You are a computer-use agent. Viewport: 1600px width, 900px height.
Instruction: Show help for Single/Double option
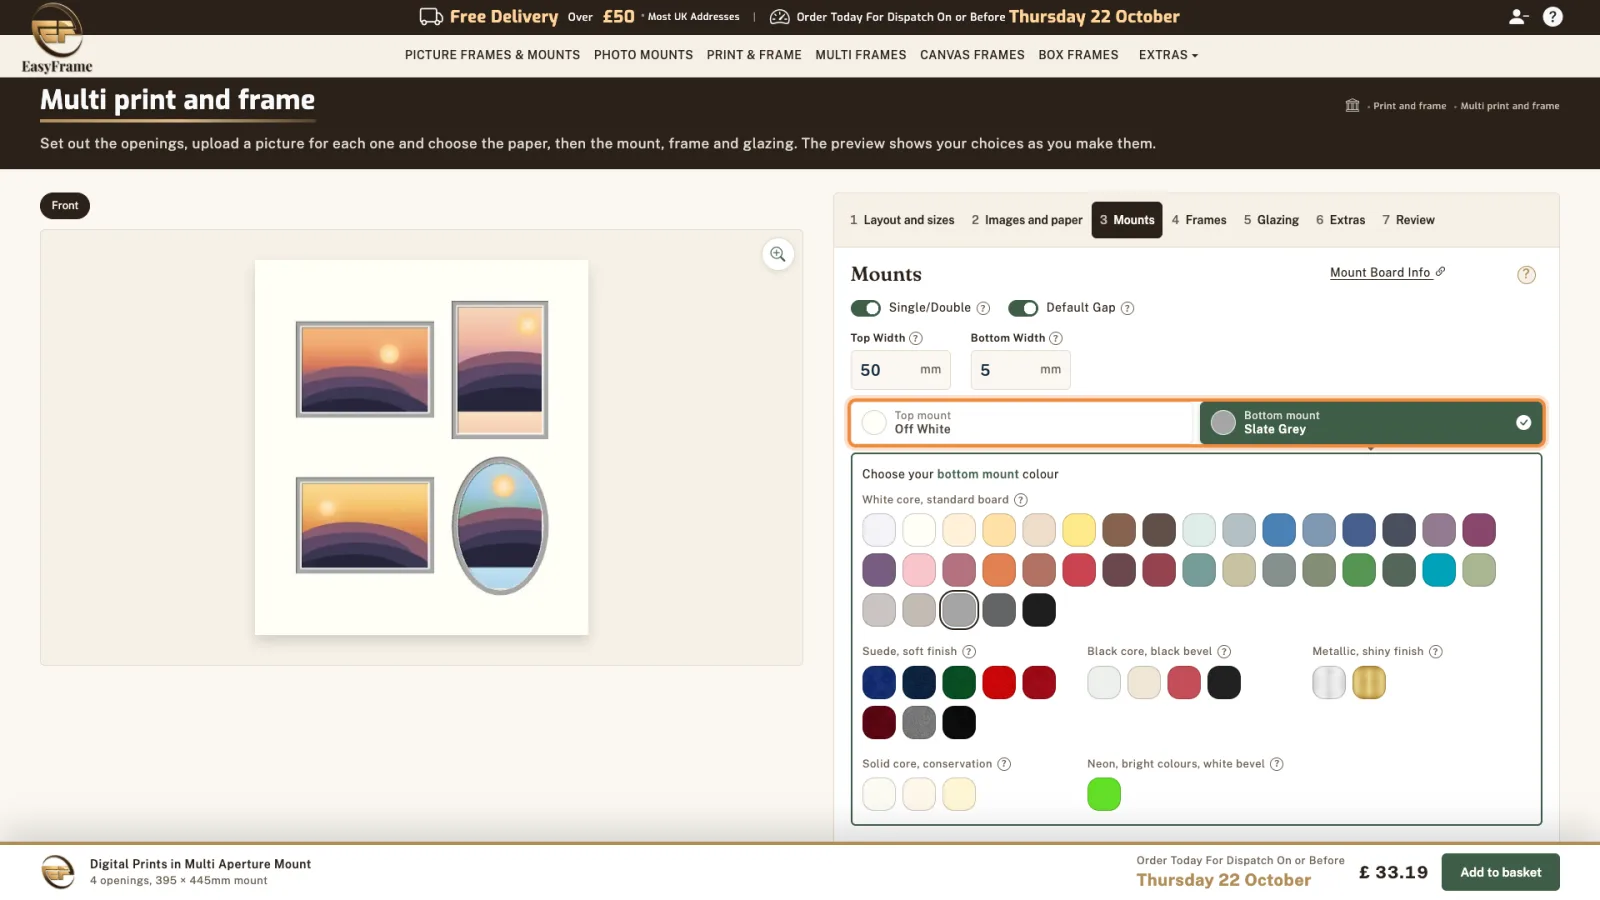click(x=983, y=308)
